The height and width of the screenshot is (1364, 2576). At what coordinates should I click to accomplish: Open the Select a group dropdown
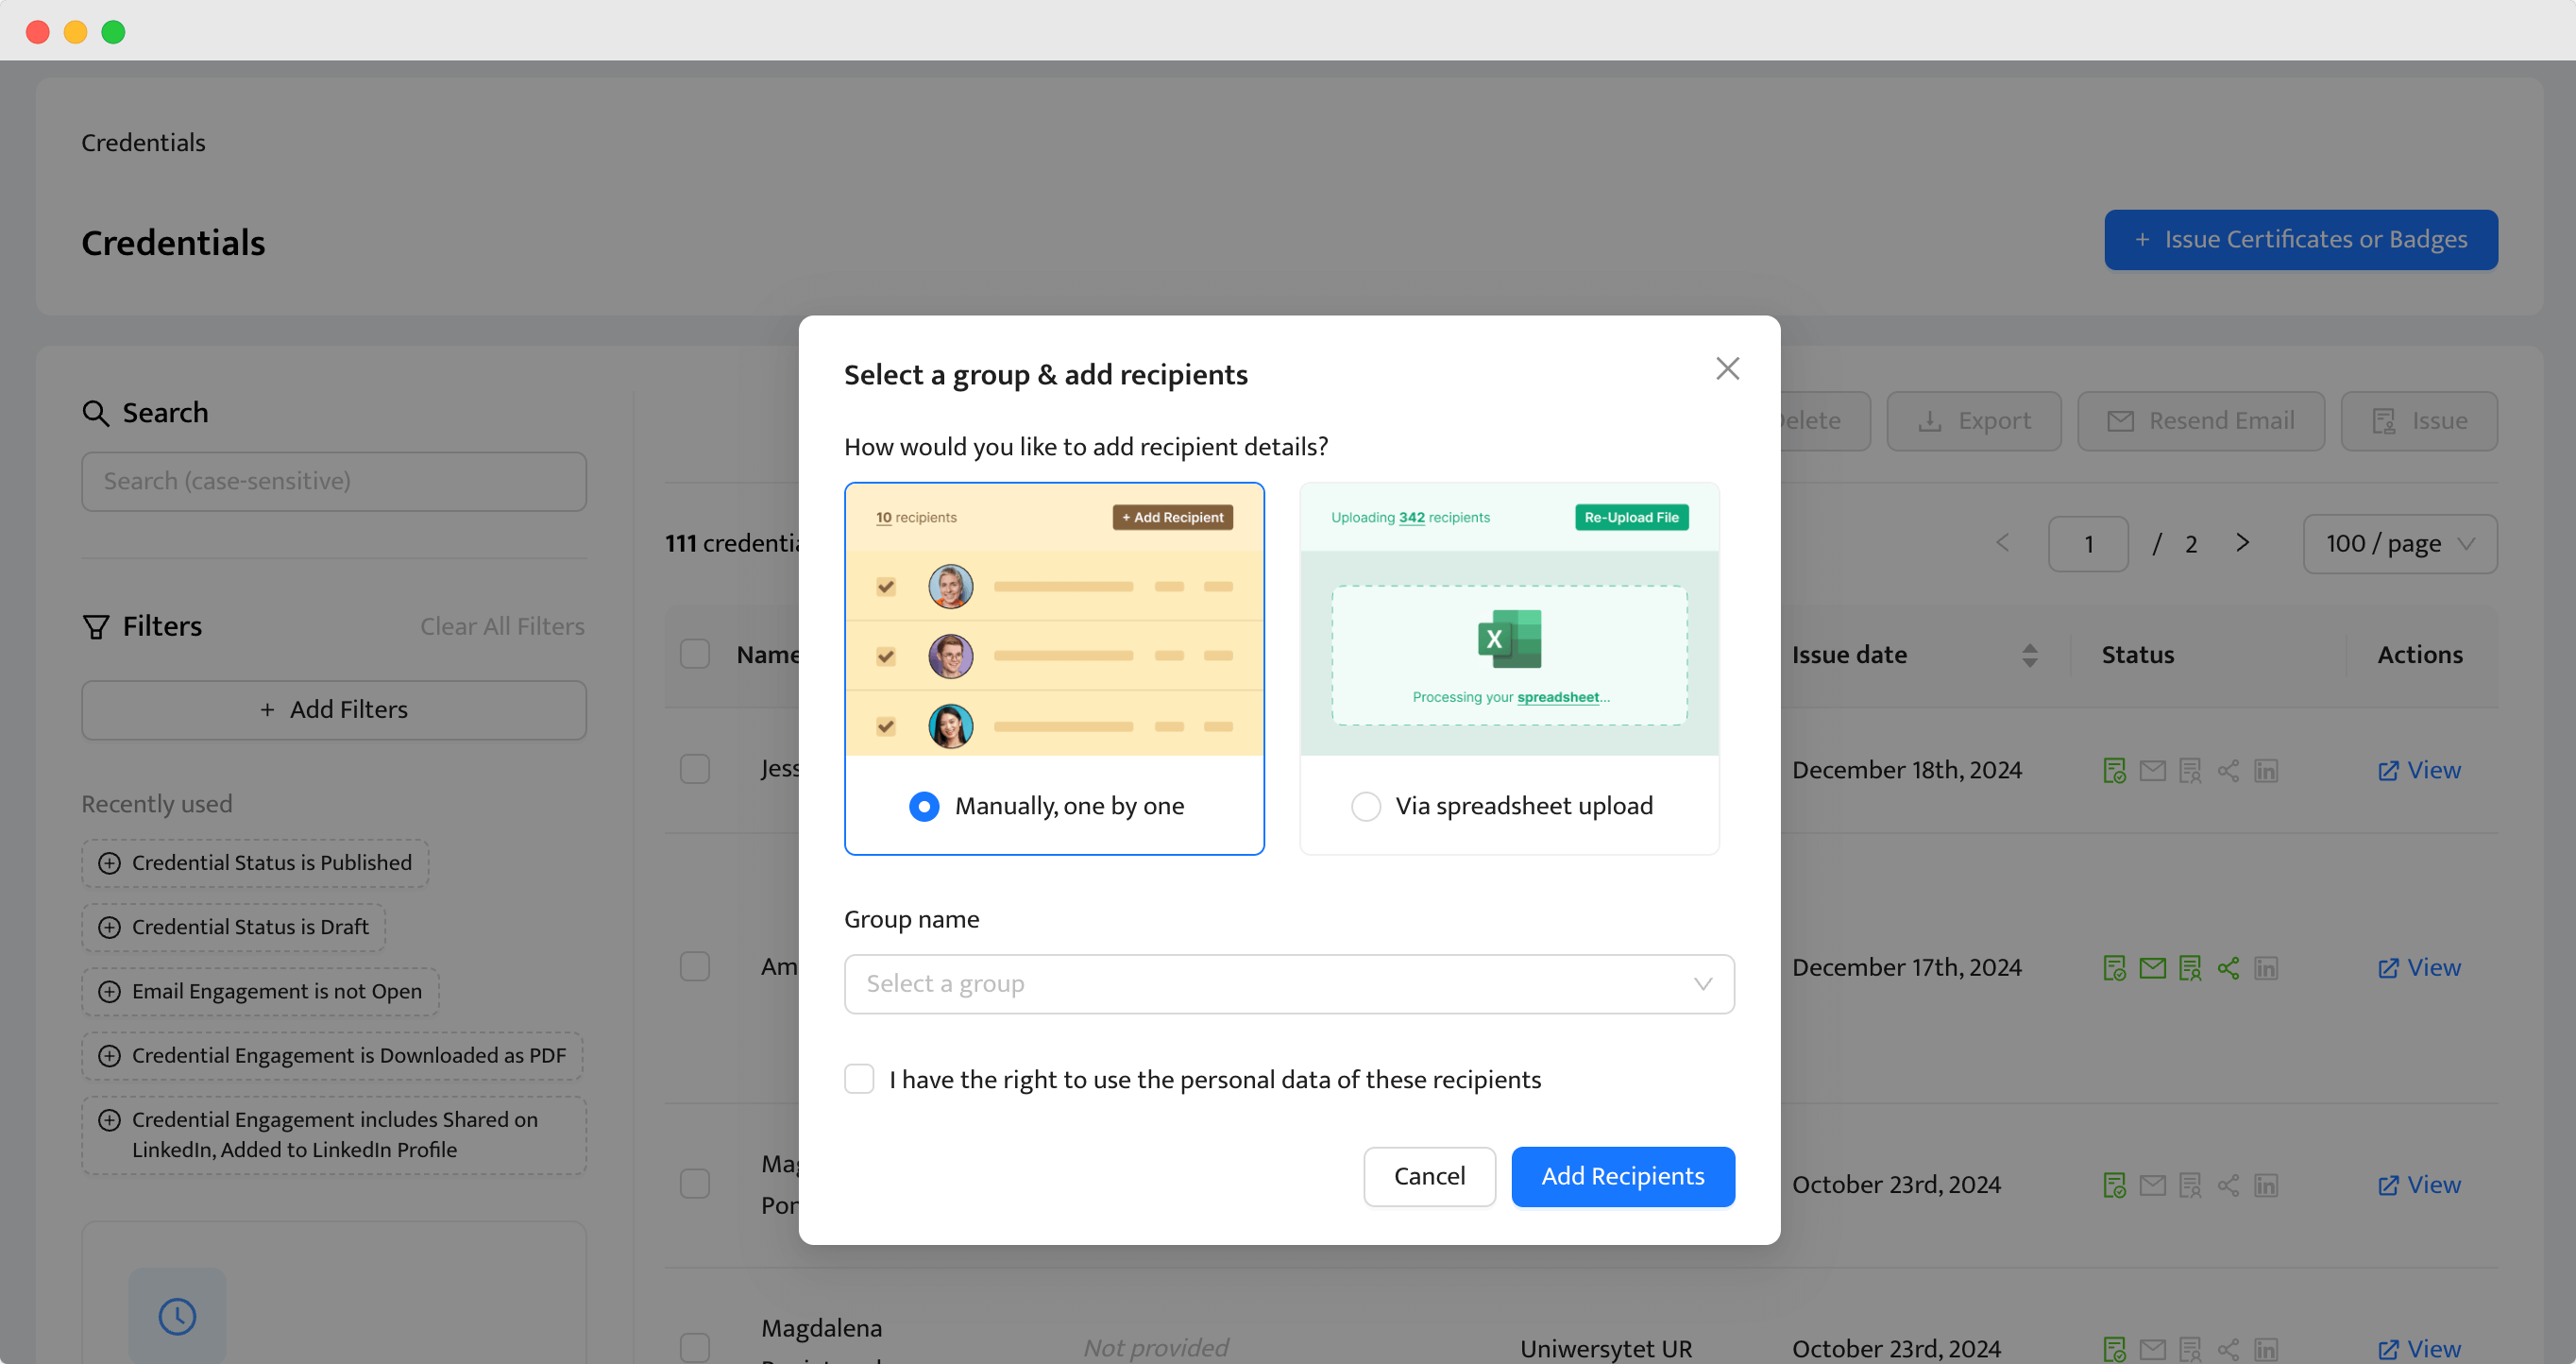pyautogui.click(x=1288, y=984)
